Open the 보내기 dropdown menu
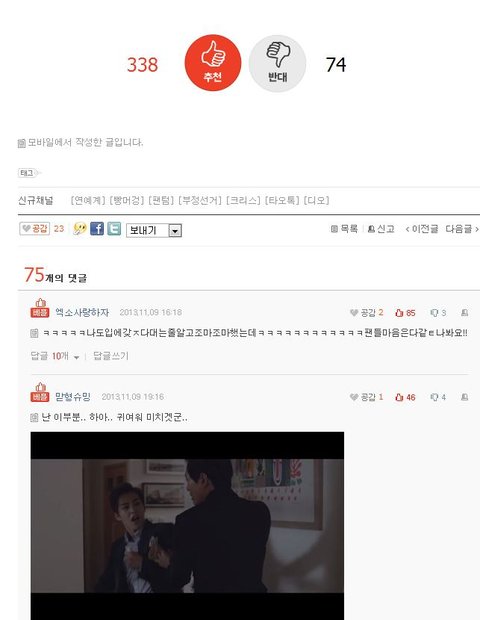The image size is (480, 620). (x=154, y=230)
